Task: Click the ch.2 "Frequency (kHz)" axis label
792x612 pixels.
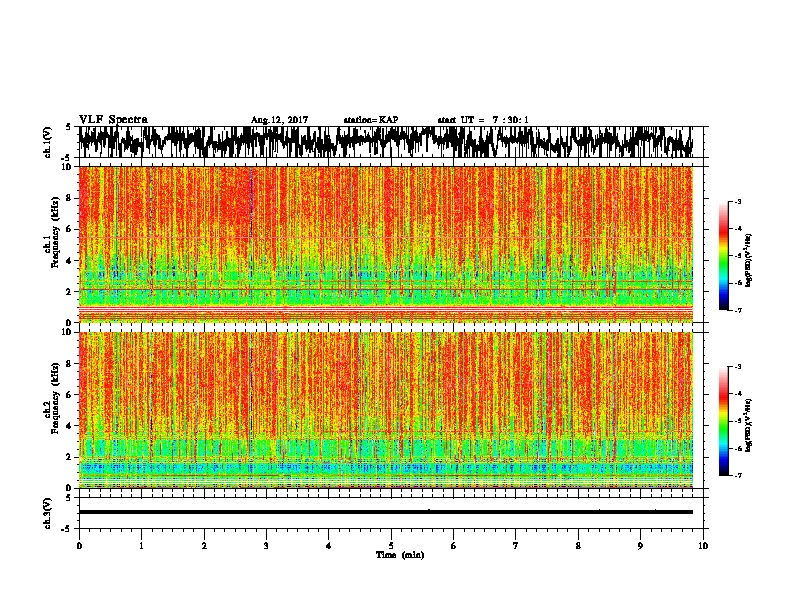Action: (x=55, y=398)
